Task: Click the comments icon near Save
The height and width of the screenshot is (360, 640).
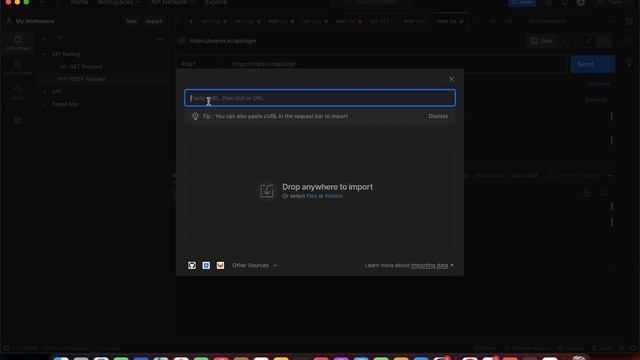Action: (x=603, y=41)
